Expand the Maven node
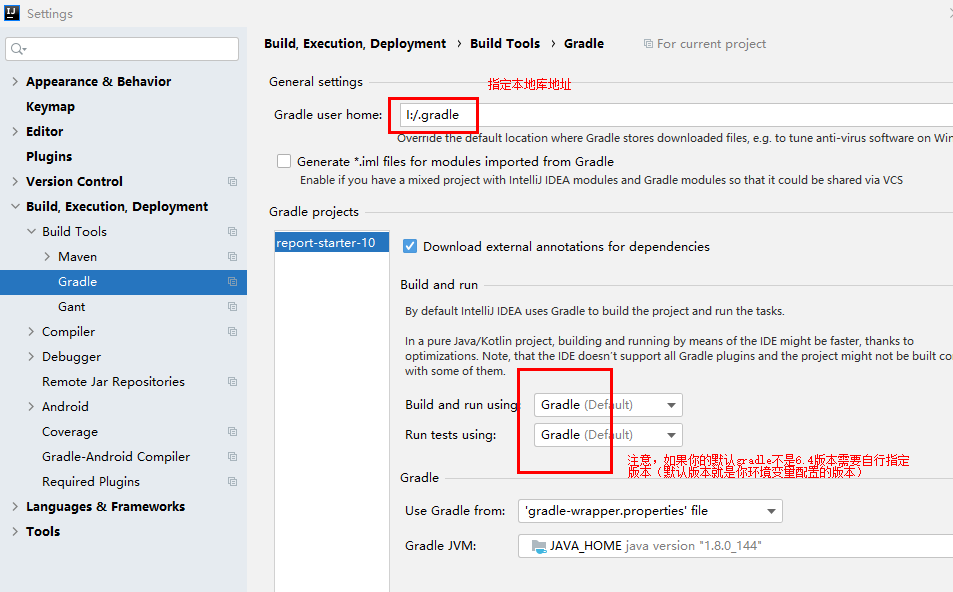Image resolution: width=953 pixels, height=592 pixels. [47, 256]
